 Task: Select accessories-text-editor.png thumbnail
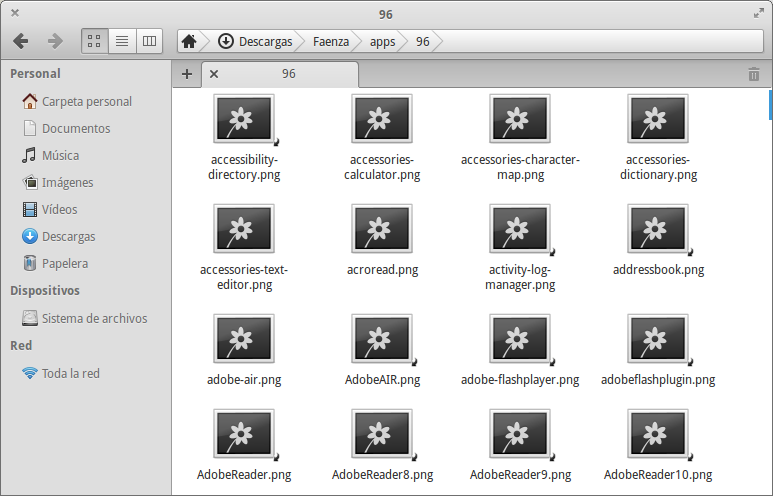(x=244, y=229)
